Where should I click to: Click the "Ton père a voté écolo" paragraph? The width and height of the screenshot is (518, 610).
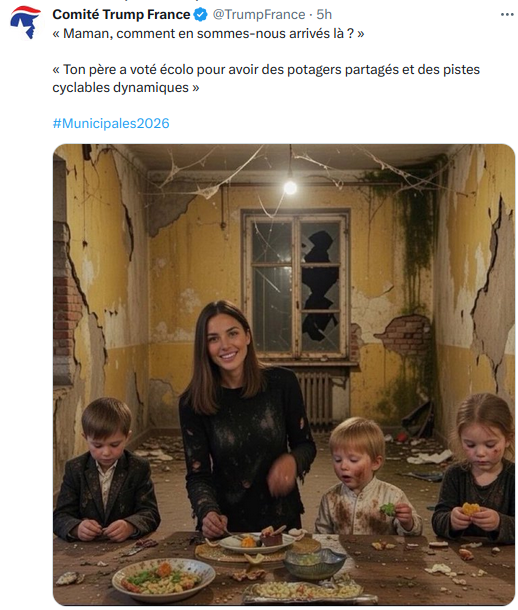266,78
